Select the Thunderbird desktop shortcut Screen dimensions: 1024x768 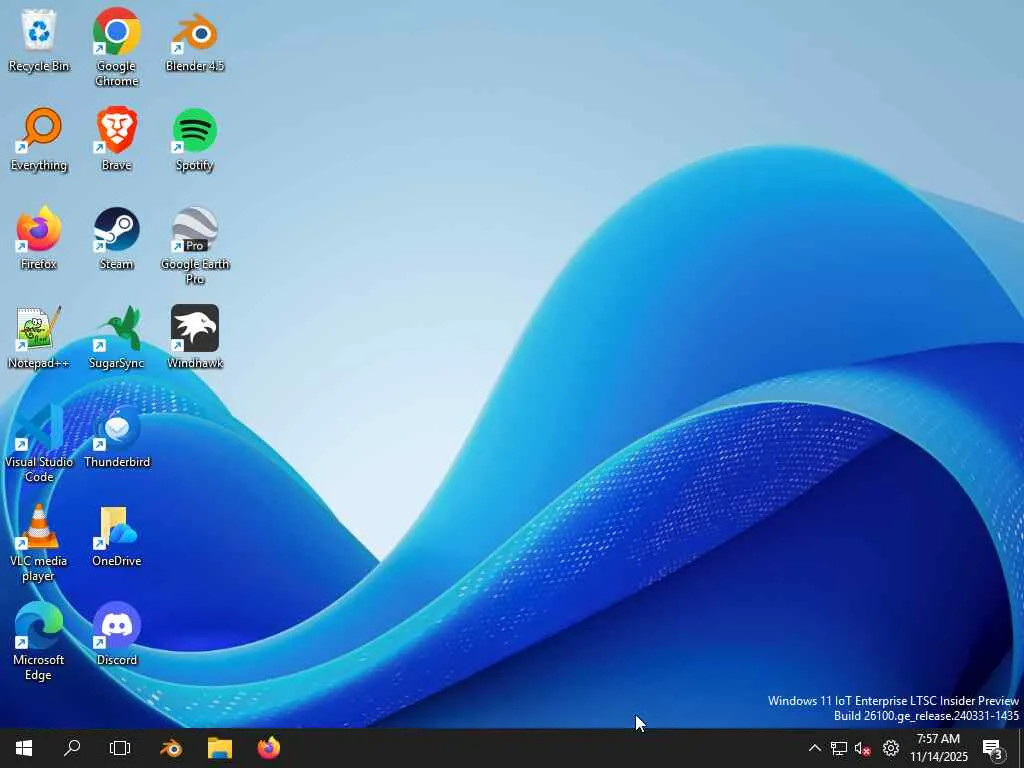[116, 436]
